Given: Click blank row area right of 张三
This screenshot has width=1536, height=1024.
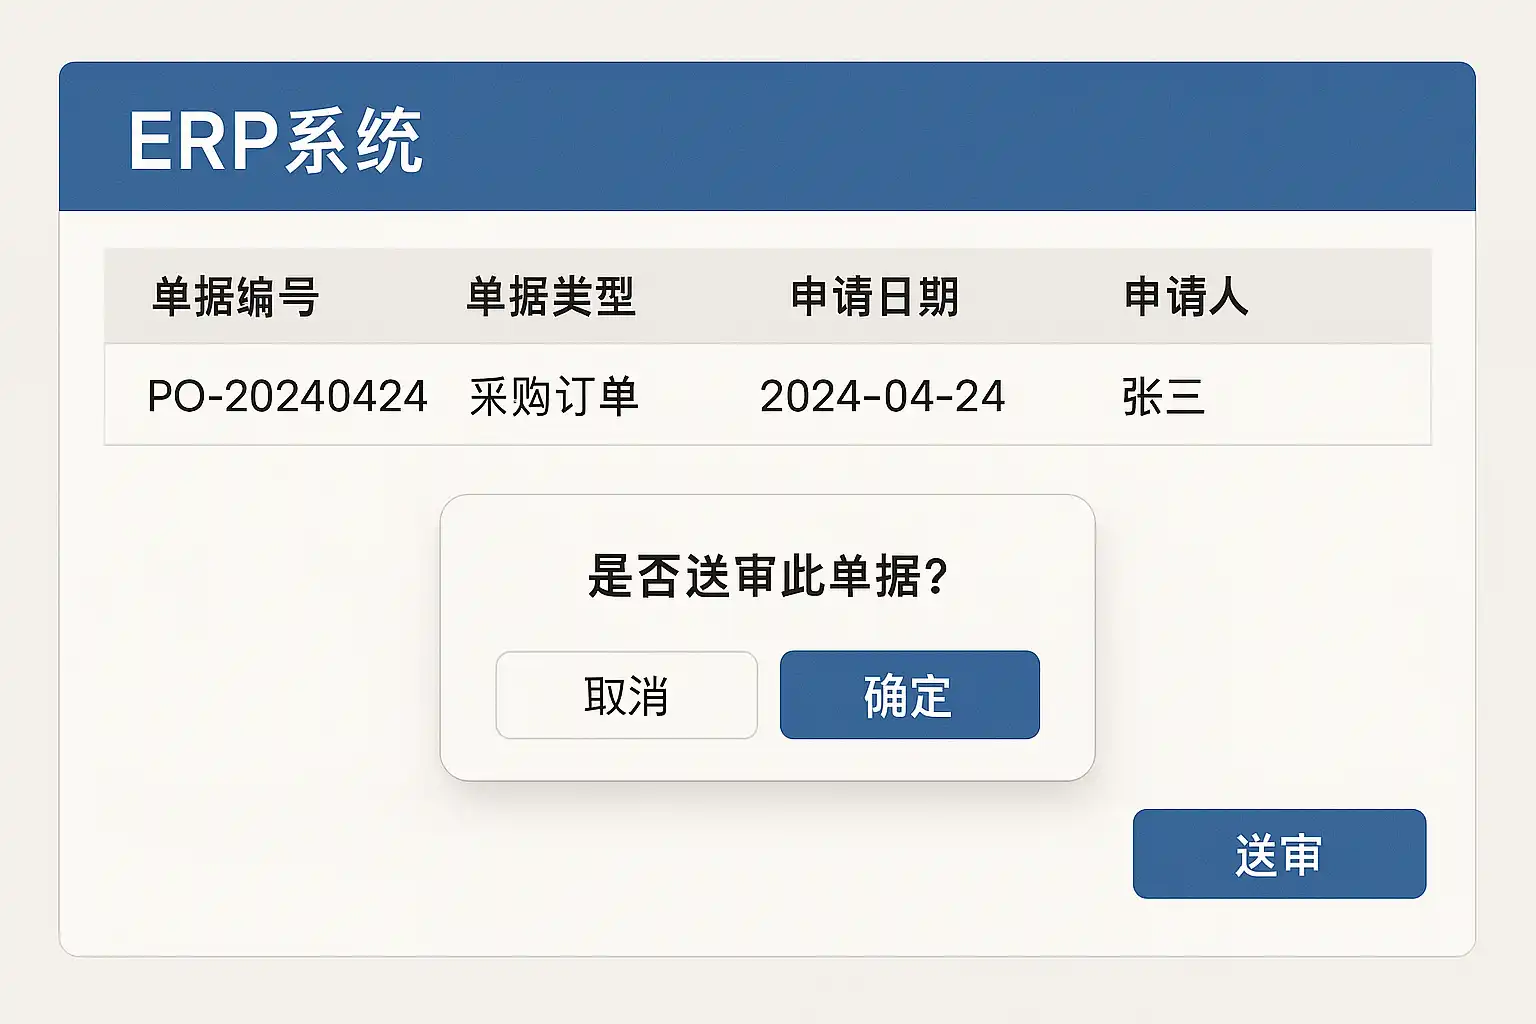Looking at the screenshot, I should 1330,396.
